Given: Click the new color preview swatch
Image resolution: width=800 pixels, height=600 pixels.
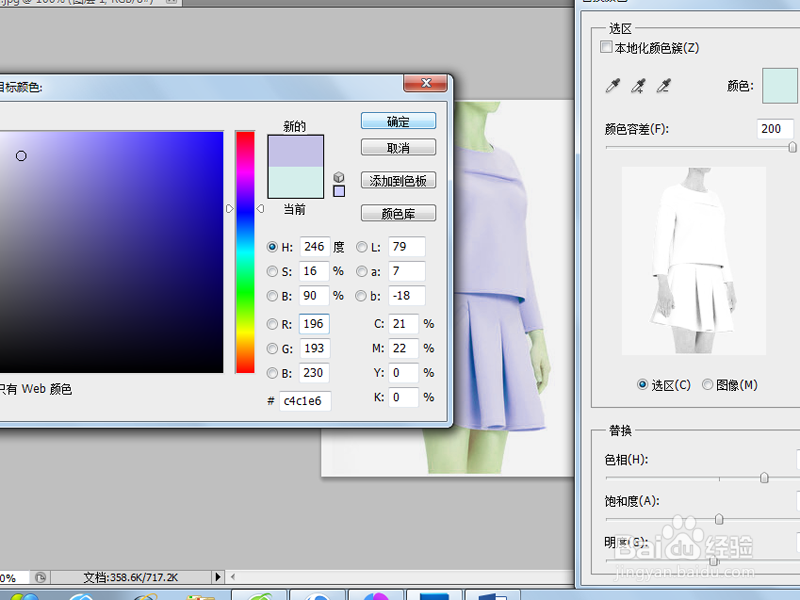Looking at the screenshot, I should coord(295,151).
